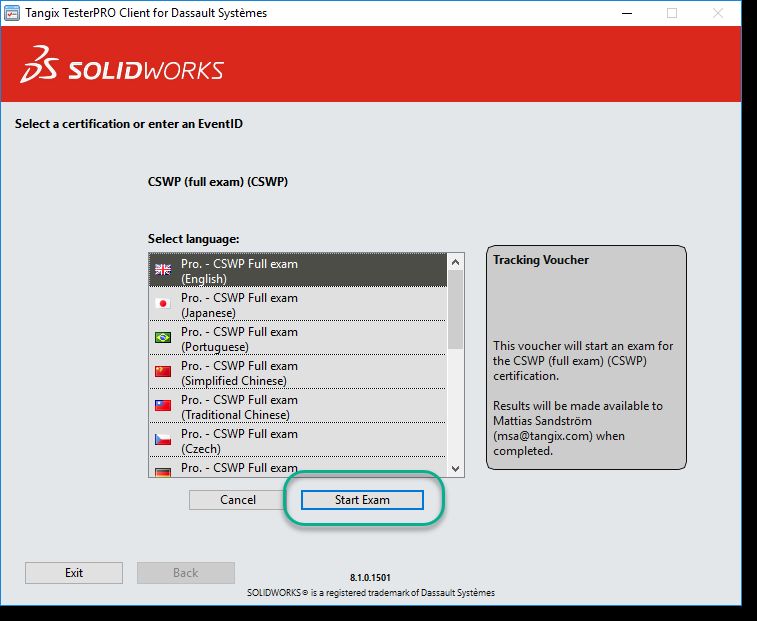Select the CSWP Full exam (Japanese) entry

[x=298, y=304]
